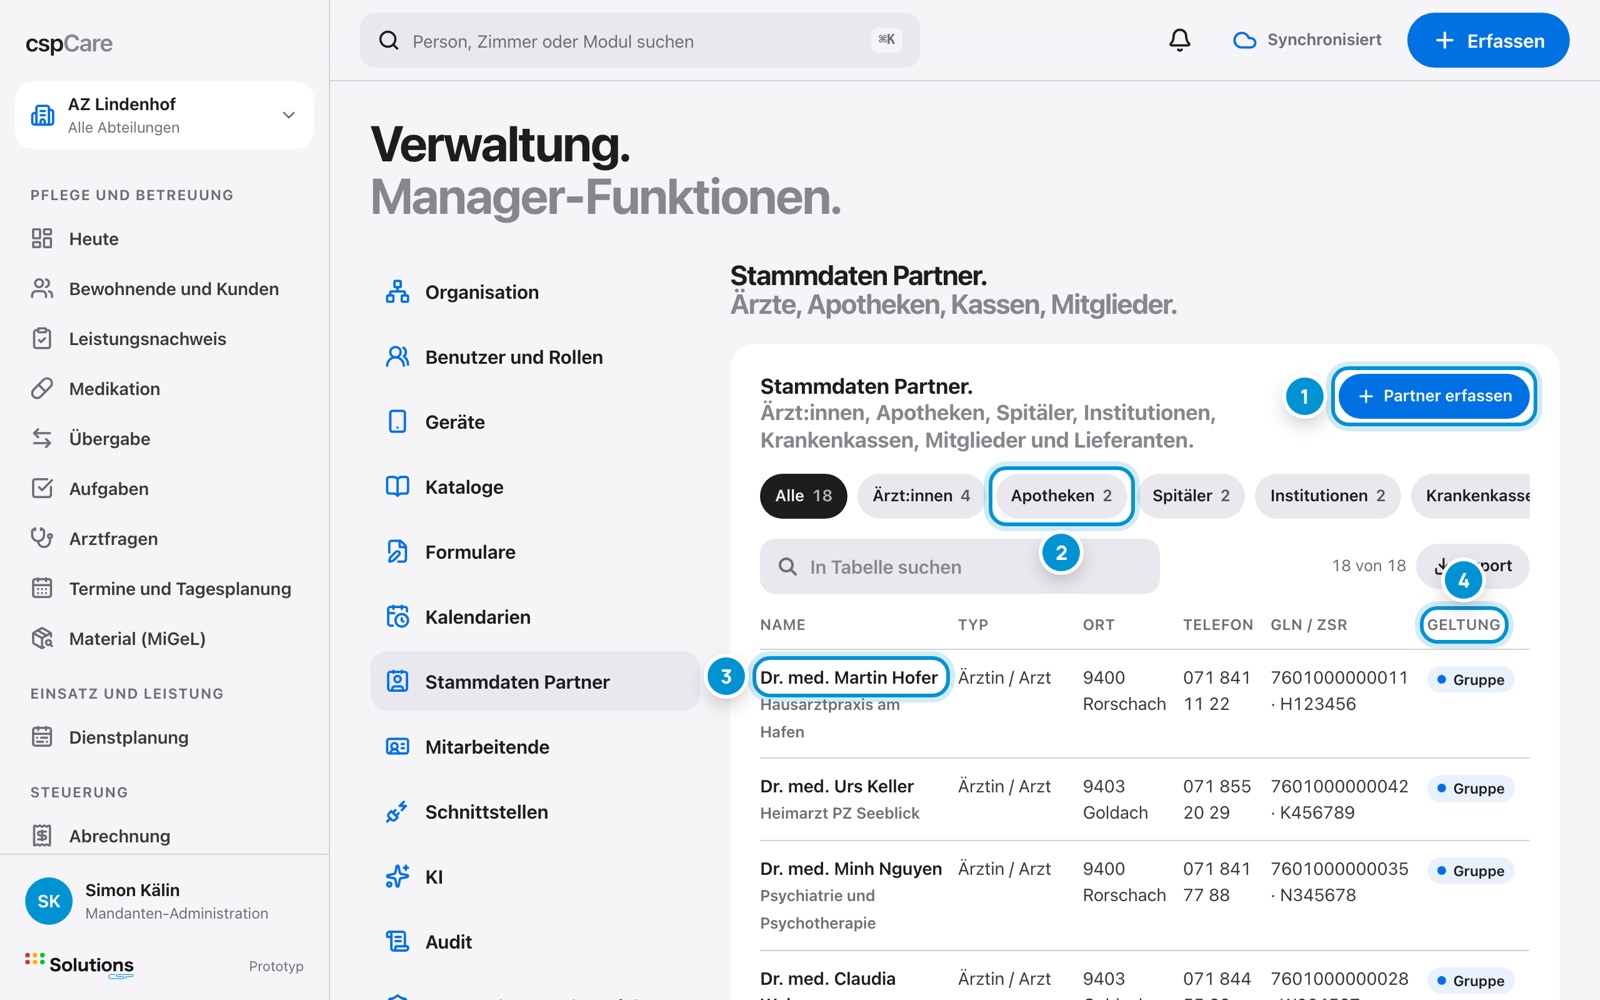Click the Arztfragen stethoscope icon

tap(42, 538)
